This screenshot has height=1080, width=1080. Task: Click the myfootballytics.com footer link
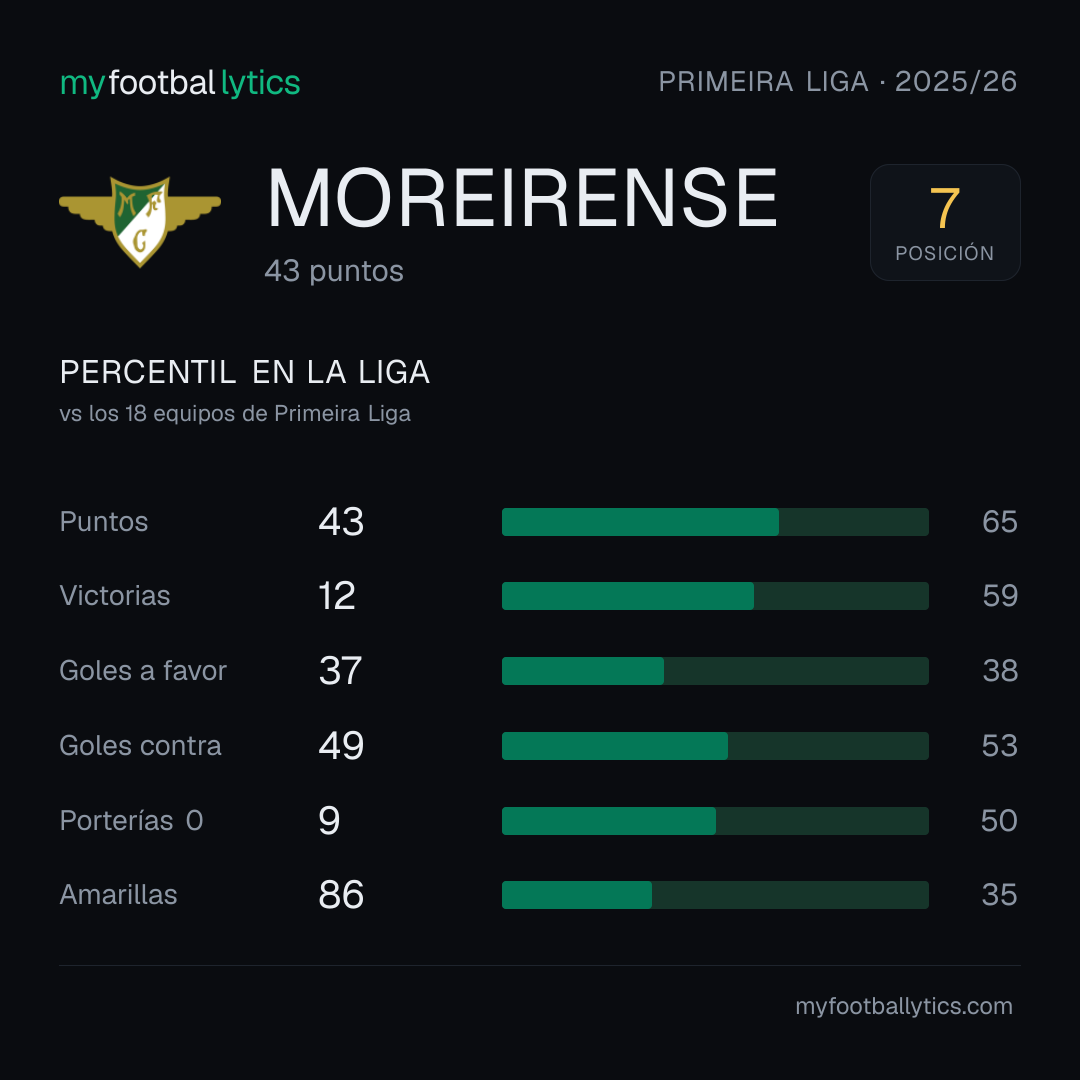tap(904, 1006)
